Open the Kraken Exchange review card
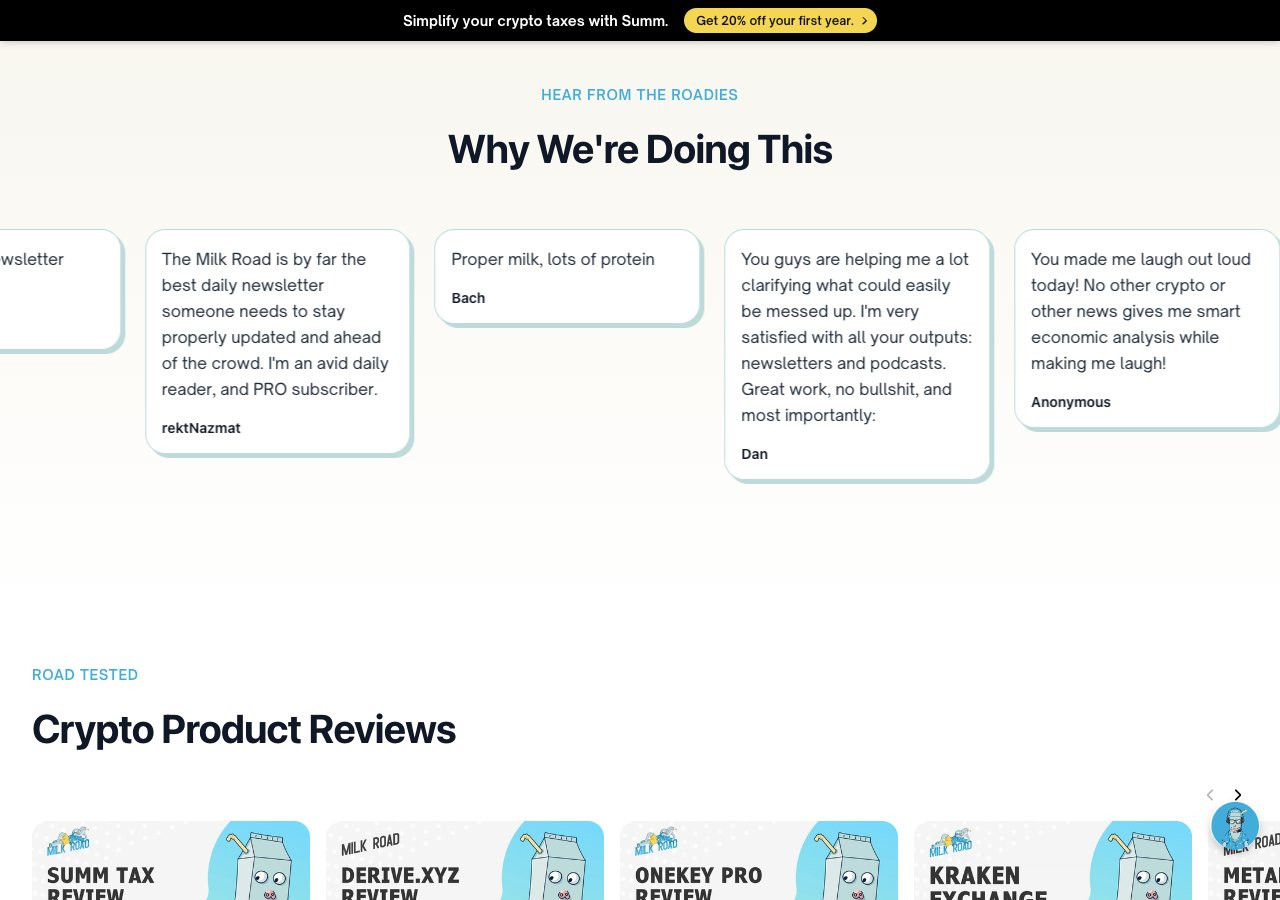This screenshot has height=900, width=1280. 1053,861
